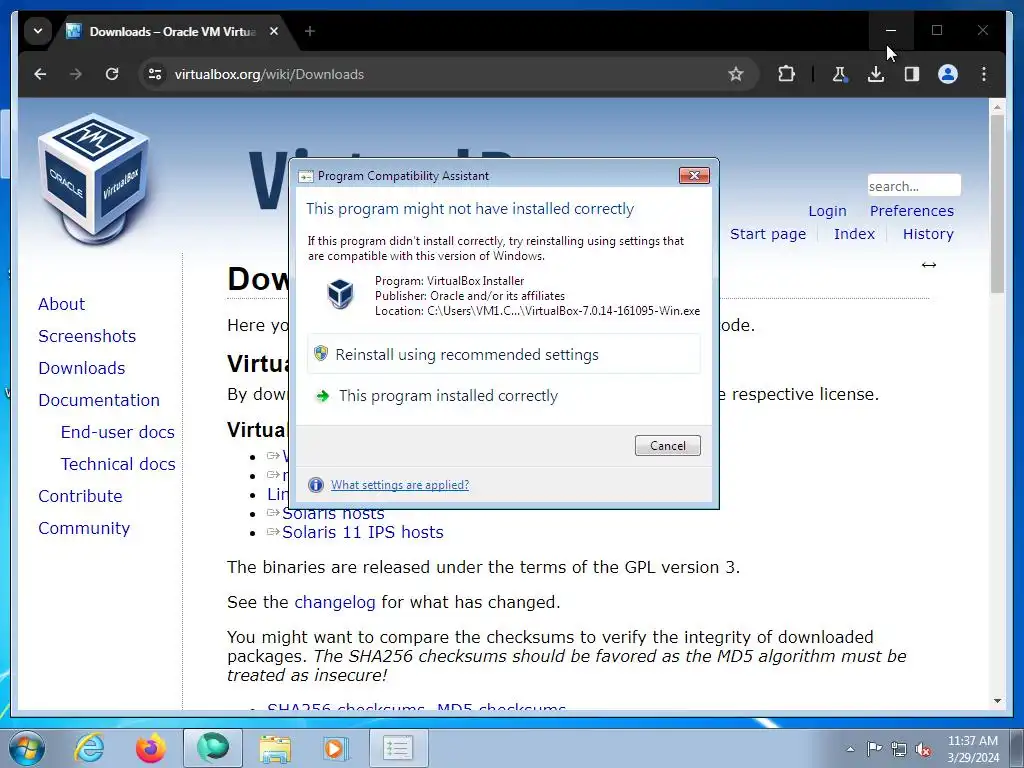Open Chrome three-dot menu
The width and height of the screenshot is (1024, 768).
(x=984, y=74)
